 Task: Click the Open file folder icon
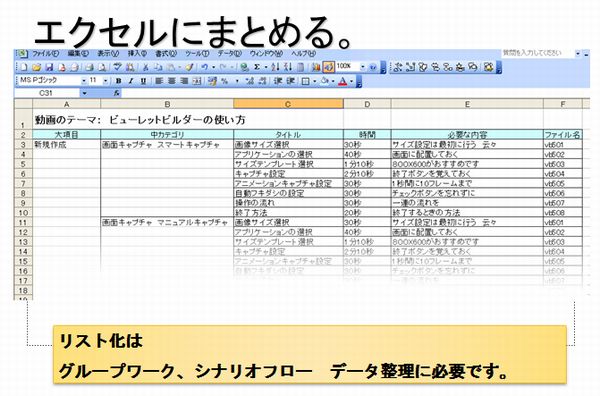[x=36, y=67]
